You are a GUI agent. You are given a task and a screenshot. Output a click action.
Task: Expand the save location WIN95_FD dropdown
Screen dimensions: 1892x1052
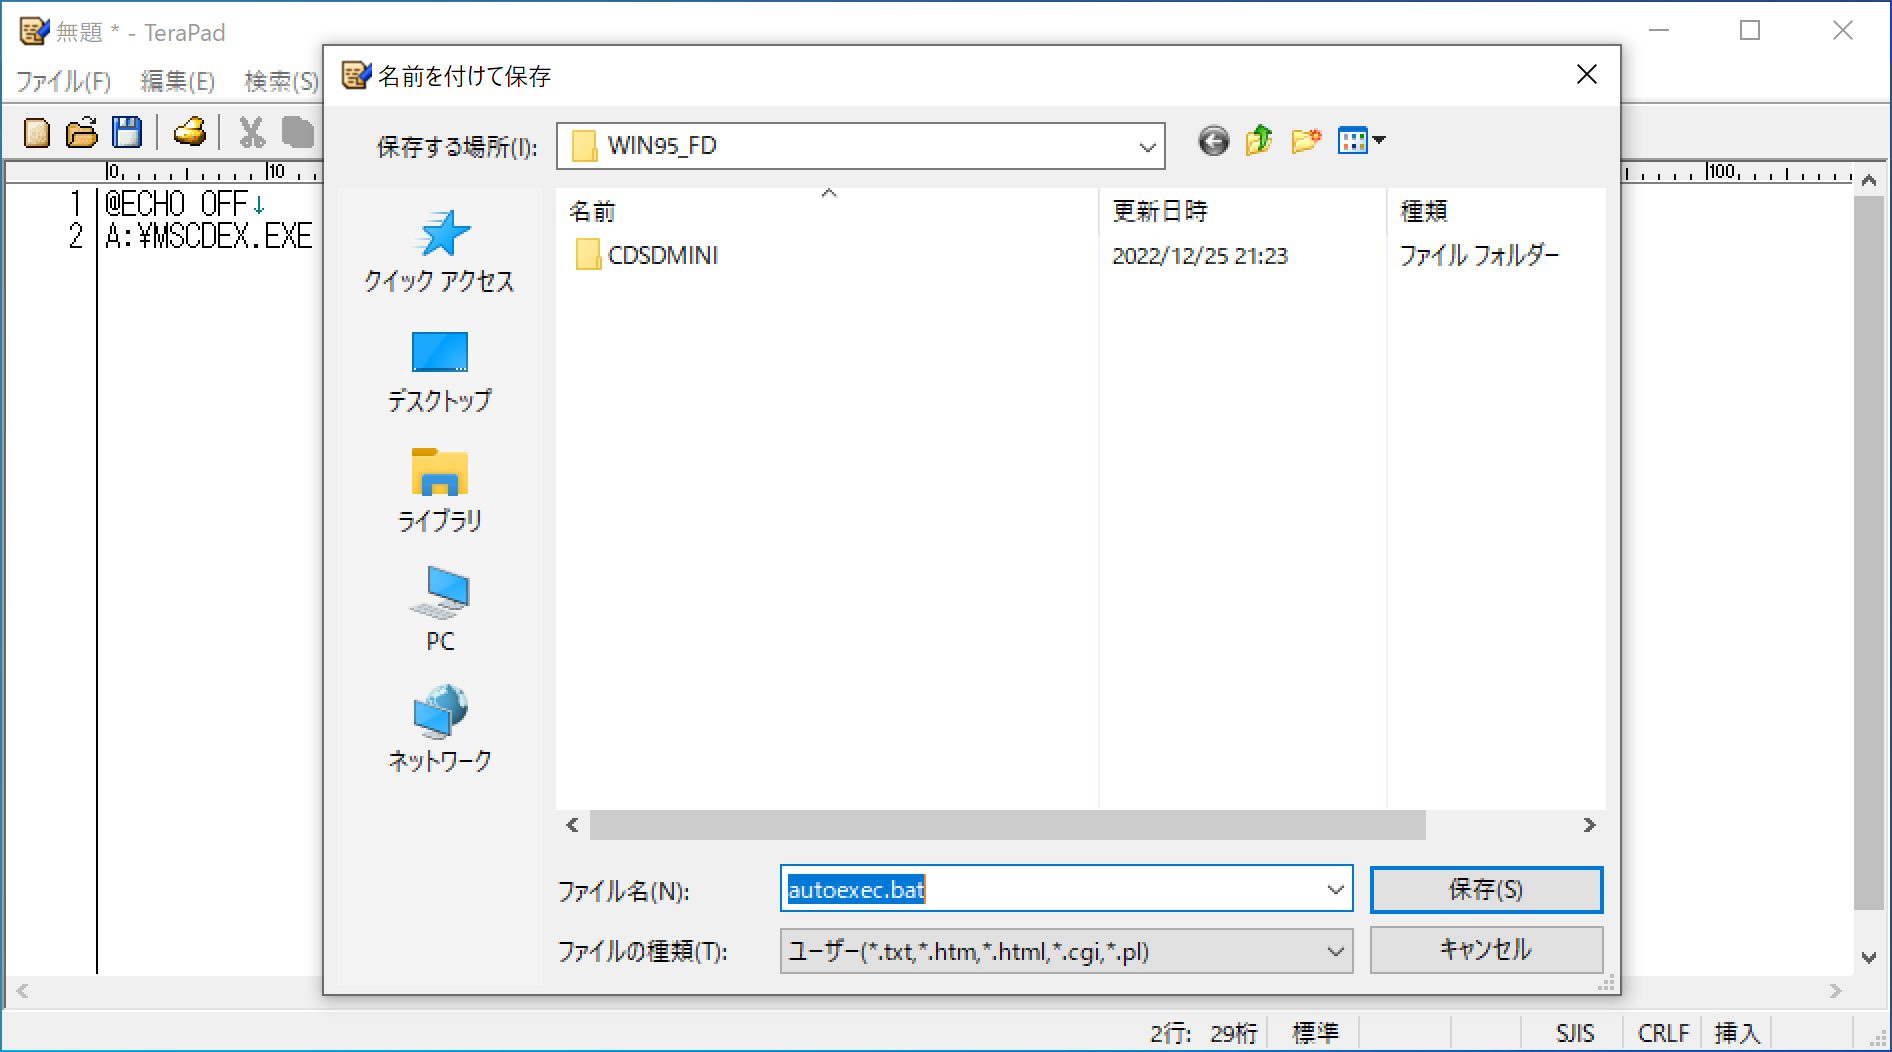[x=1147, y=147]
